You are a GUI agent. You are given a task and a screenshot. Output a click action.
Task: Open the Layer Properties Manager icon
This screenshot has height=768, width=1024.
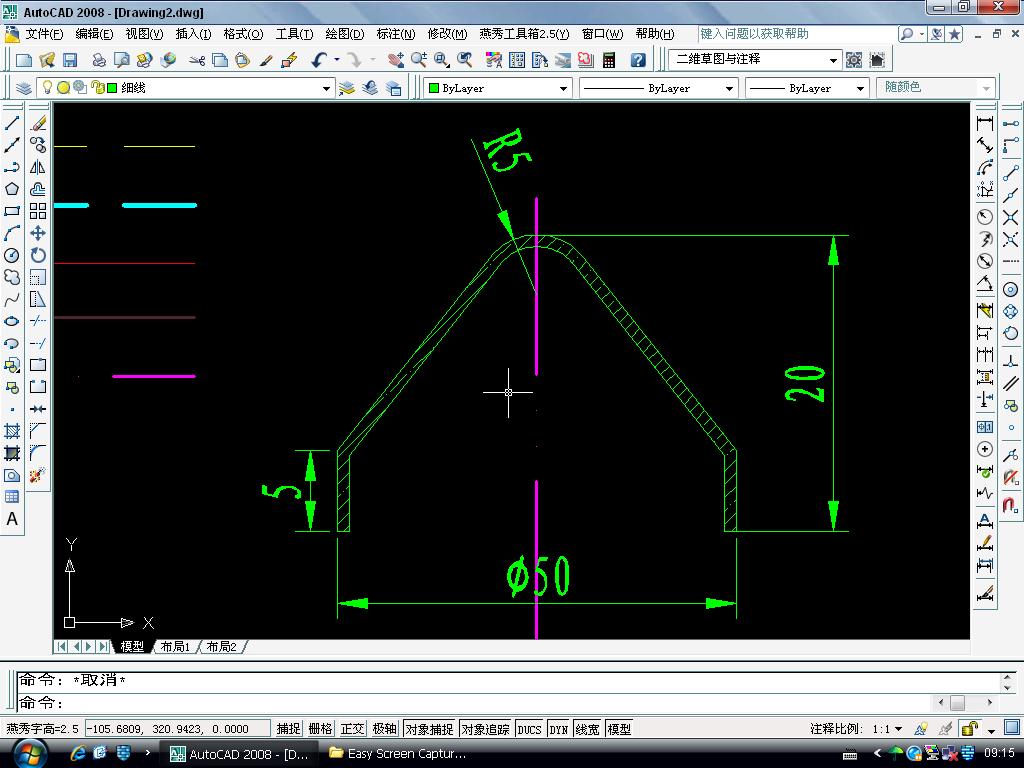pos(24,88)
